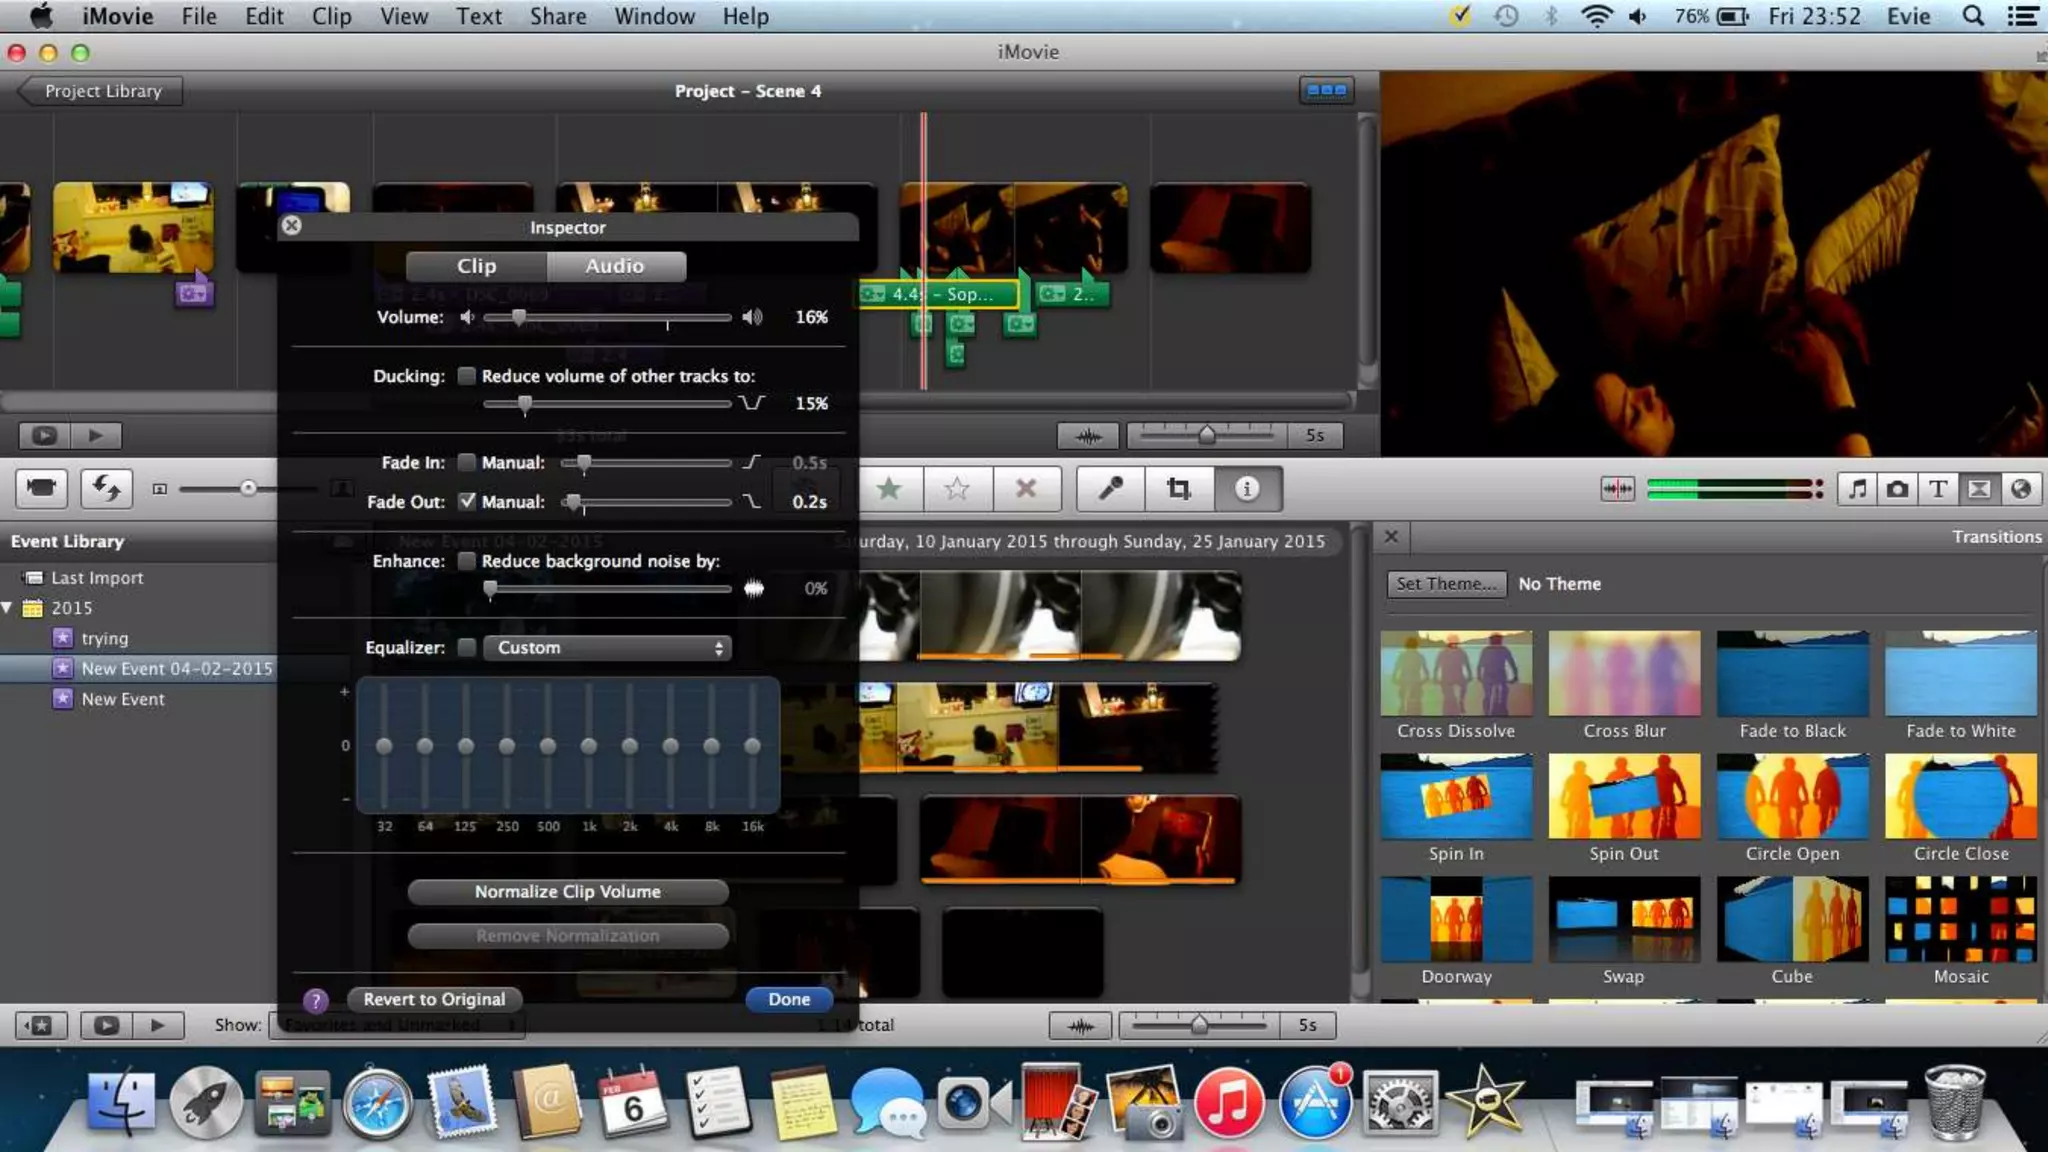The image size is (2048, 1152).
Task: Play selected event full screen
Action: point(107,1025)
